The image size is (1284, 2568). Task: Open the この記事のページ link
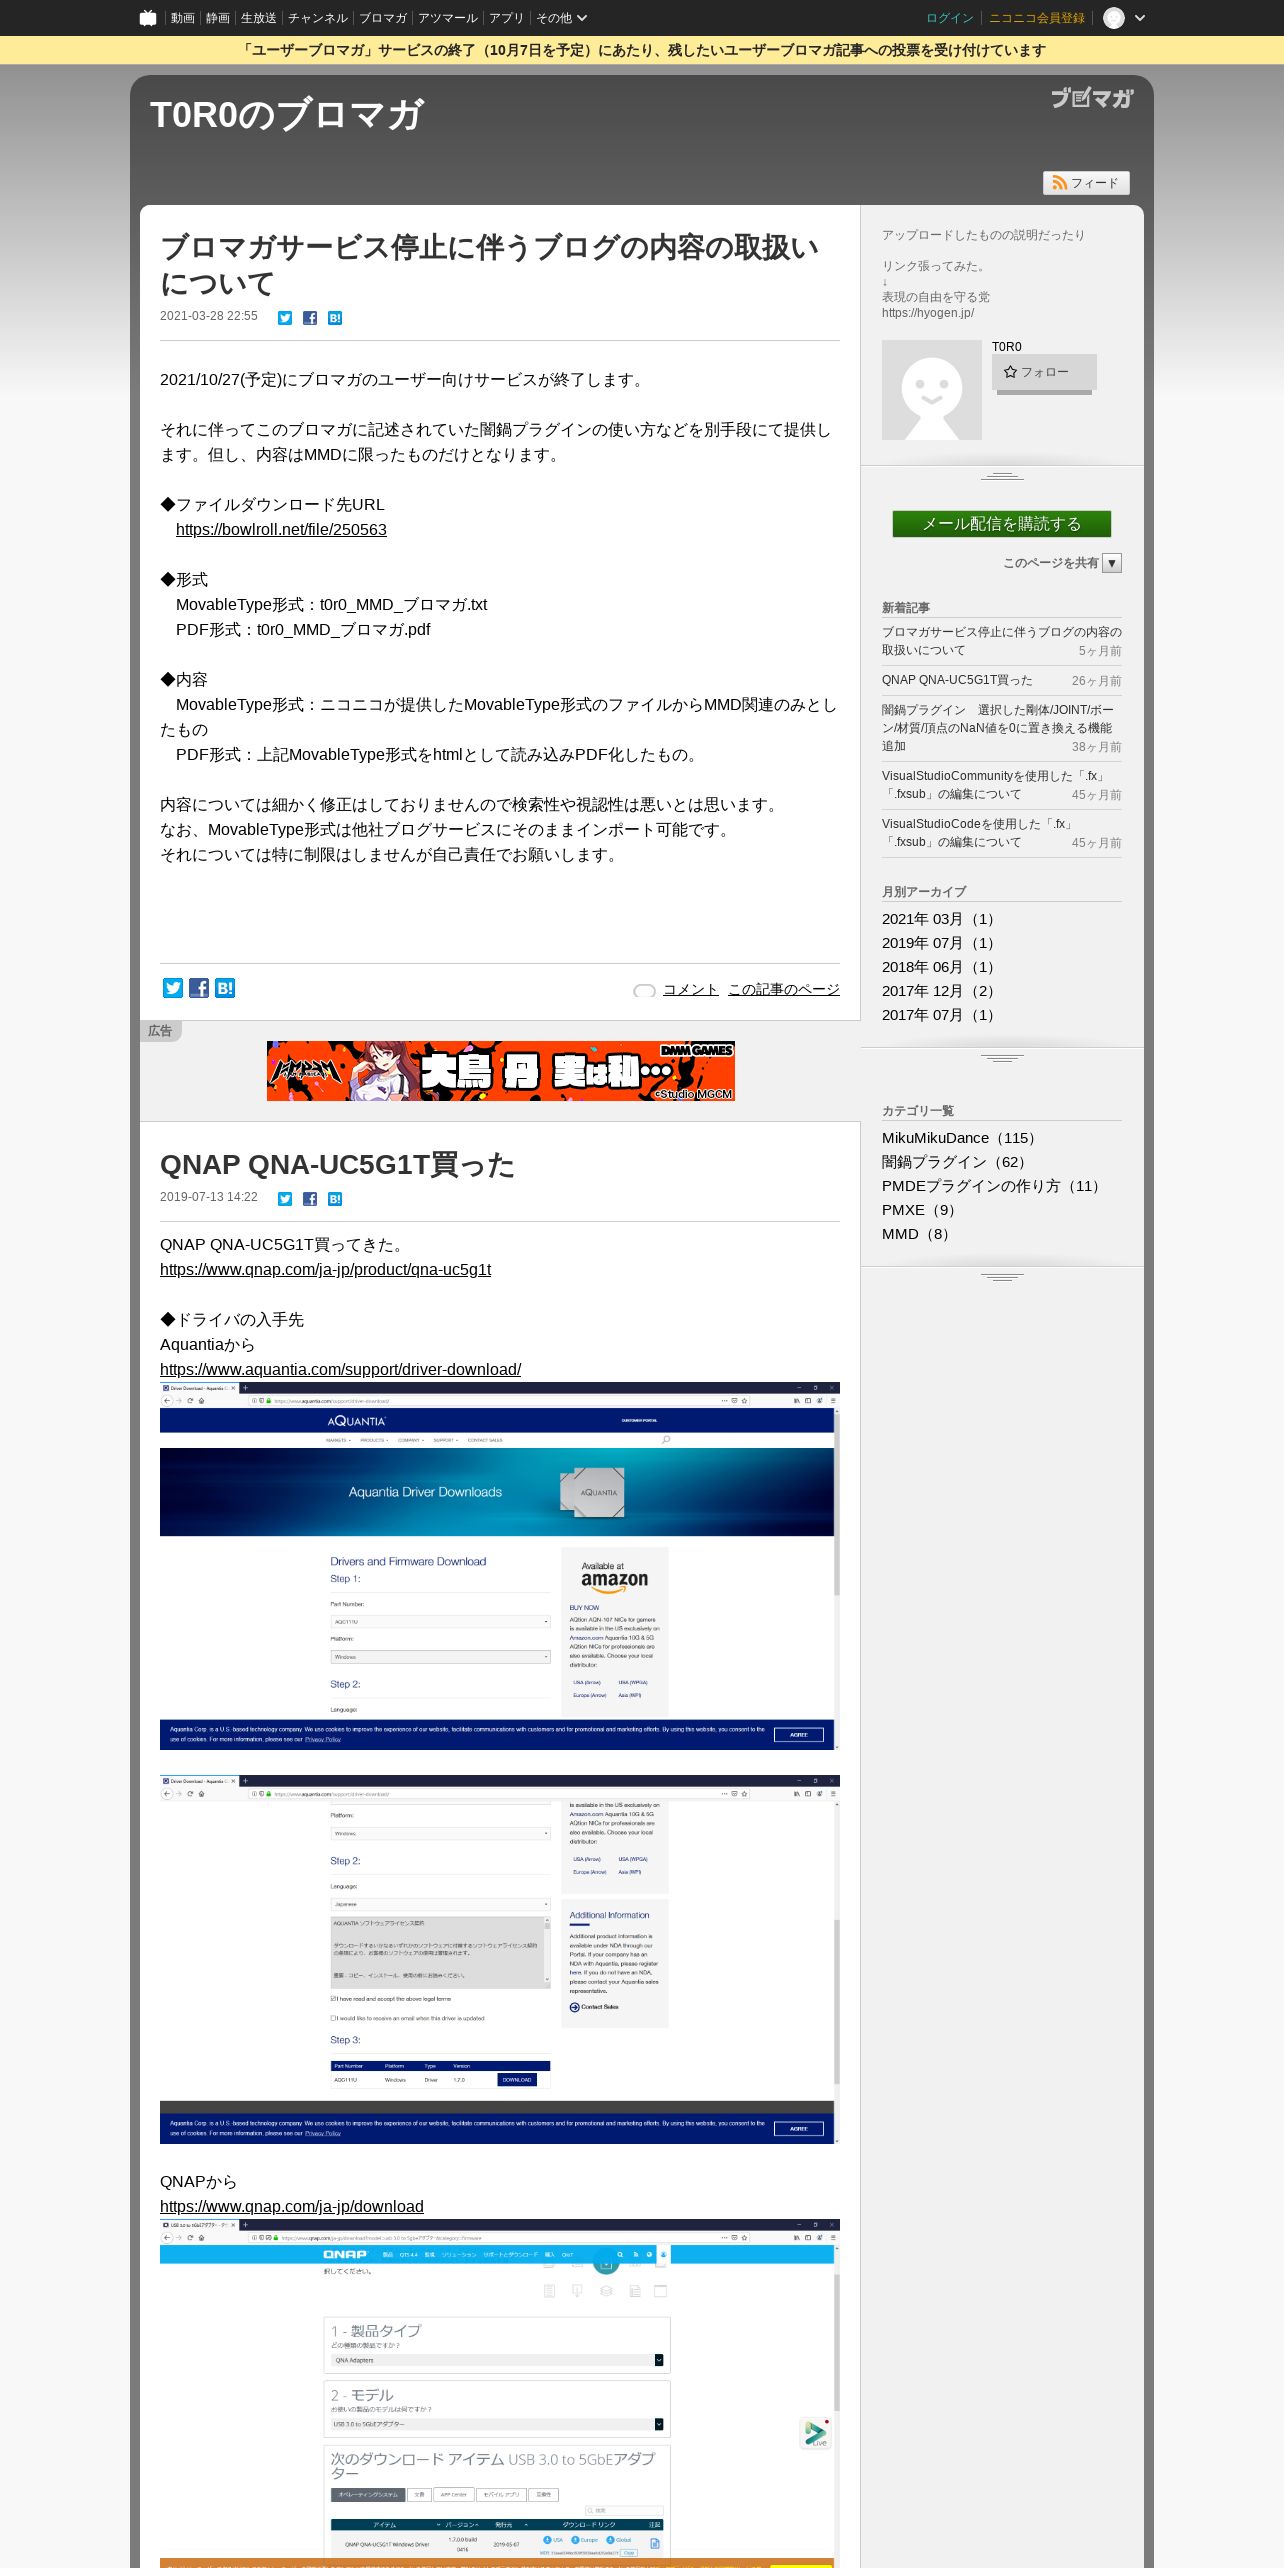point(784,989)
